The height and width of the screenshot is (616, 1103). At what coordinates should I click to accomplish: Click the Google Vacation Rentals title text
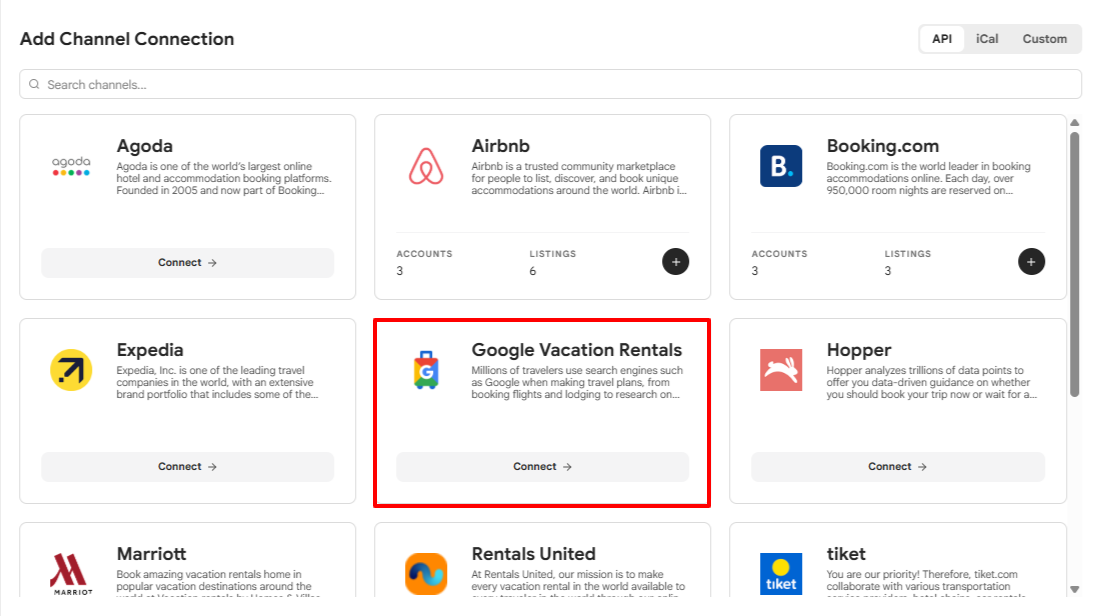click(x=577, y=349)
